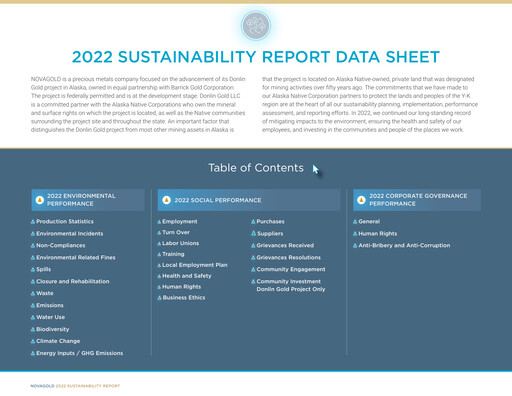Click the Corporate Governance header triangle icon

click(x=361, y=200)
